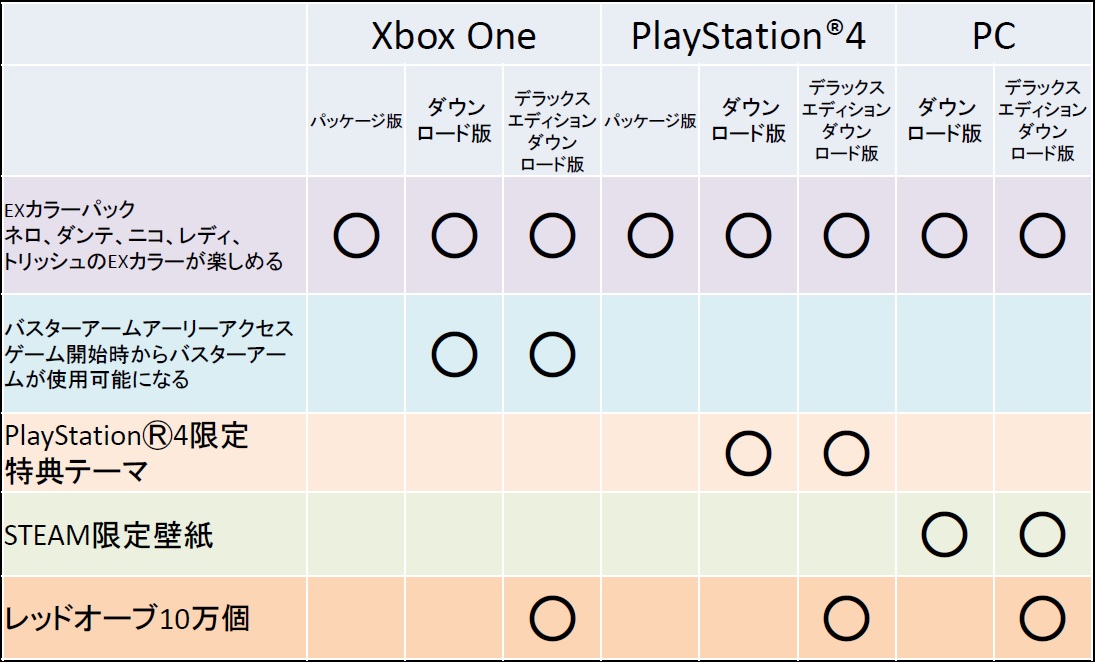Click the レッドオーブ circle under Xbox One Deluxe Edition

coord(552,618)
